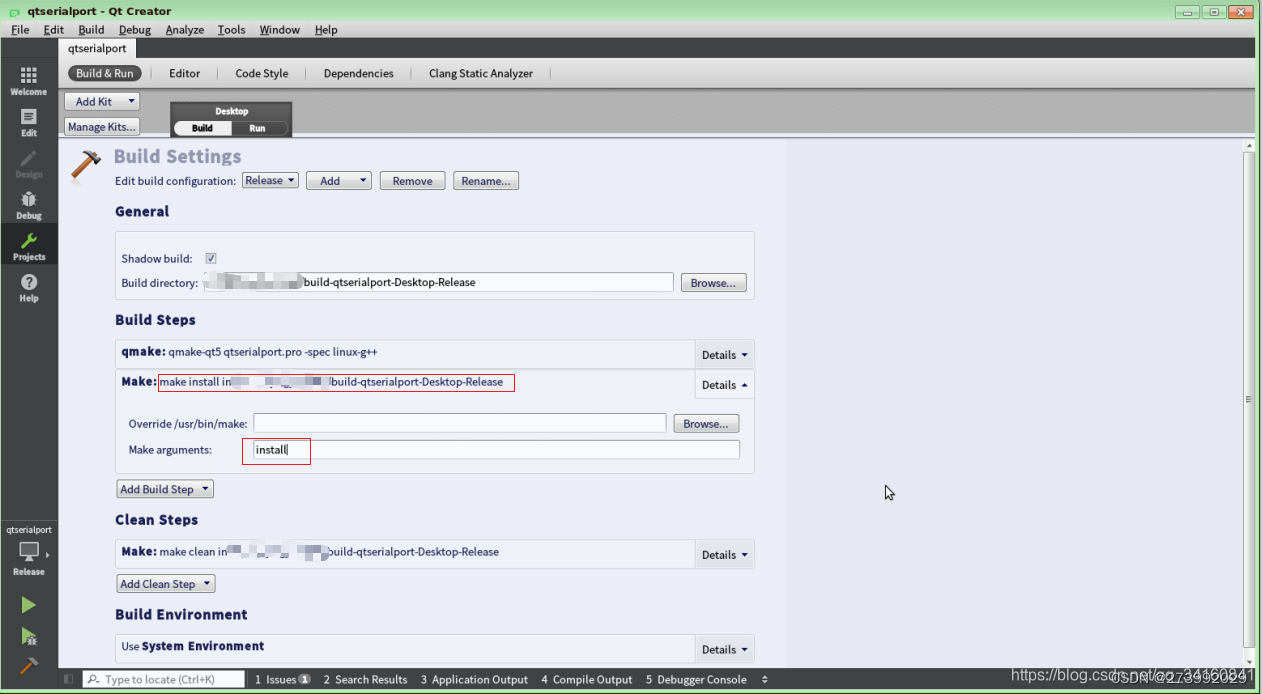The image size is (1263, 694).
Task: Toggle the left sidebar icon
Action: (68, 679)
